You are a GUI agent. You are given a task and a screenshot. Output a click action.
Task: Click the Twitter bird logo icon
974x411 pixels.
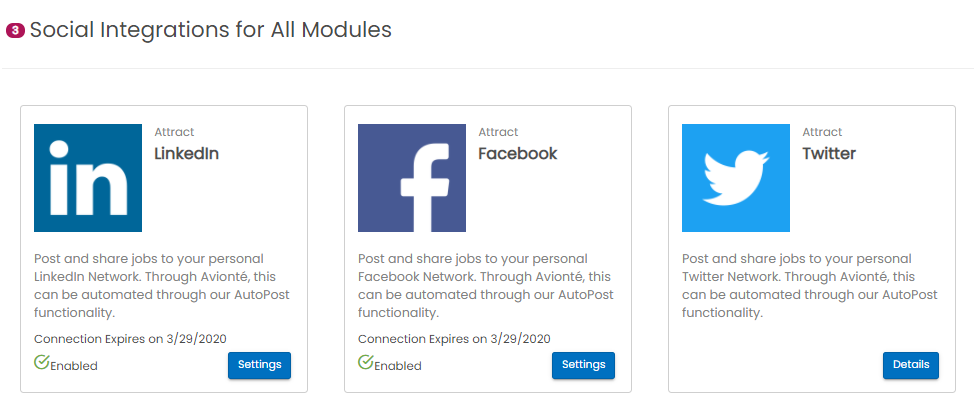click(x=736, y=178)
